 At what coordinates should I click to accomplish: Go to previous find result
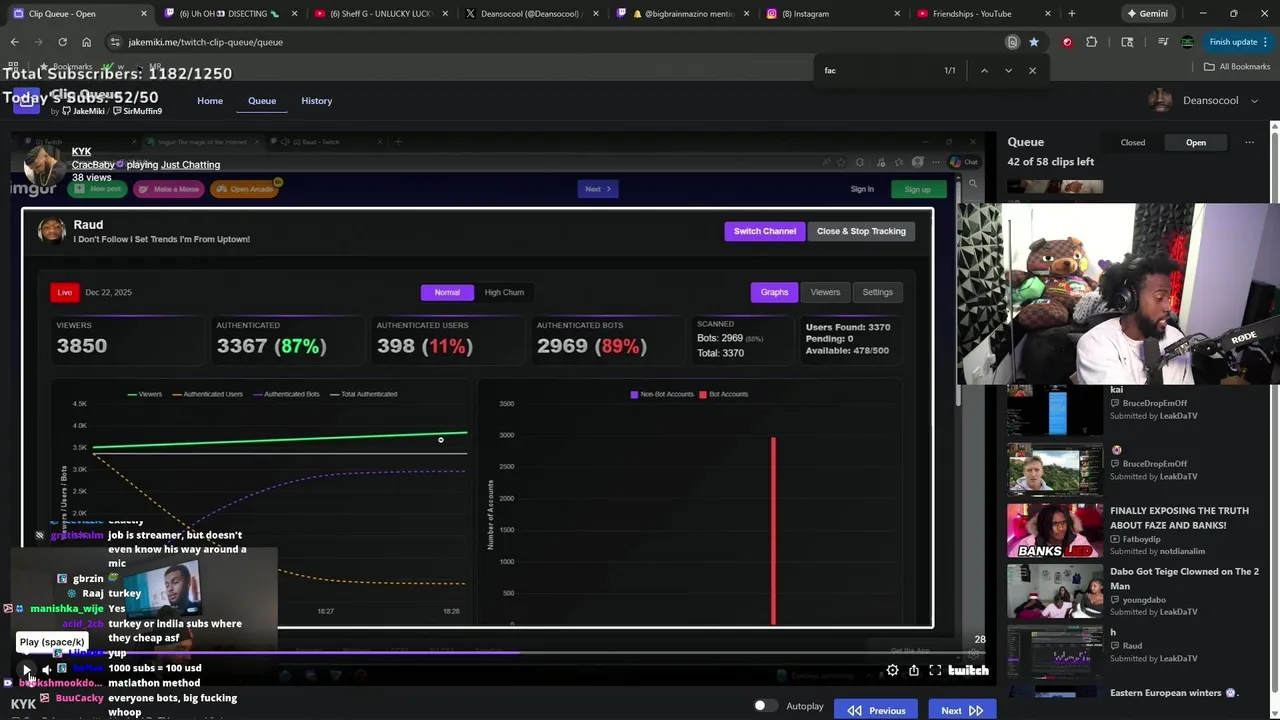click(x=984, y=70)
